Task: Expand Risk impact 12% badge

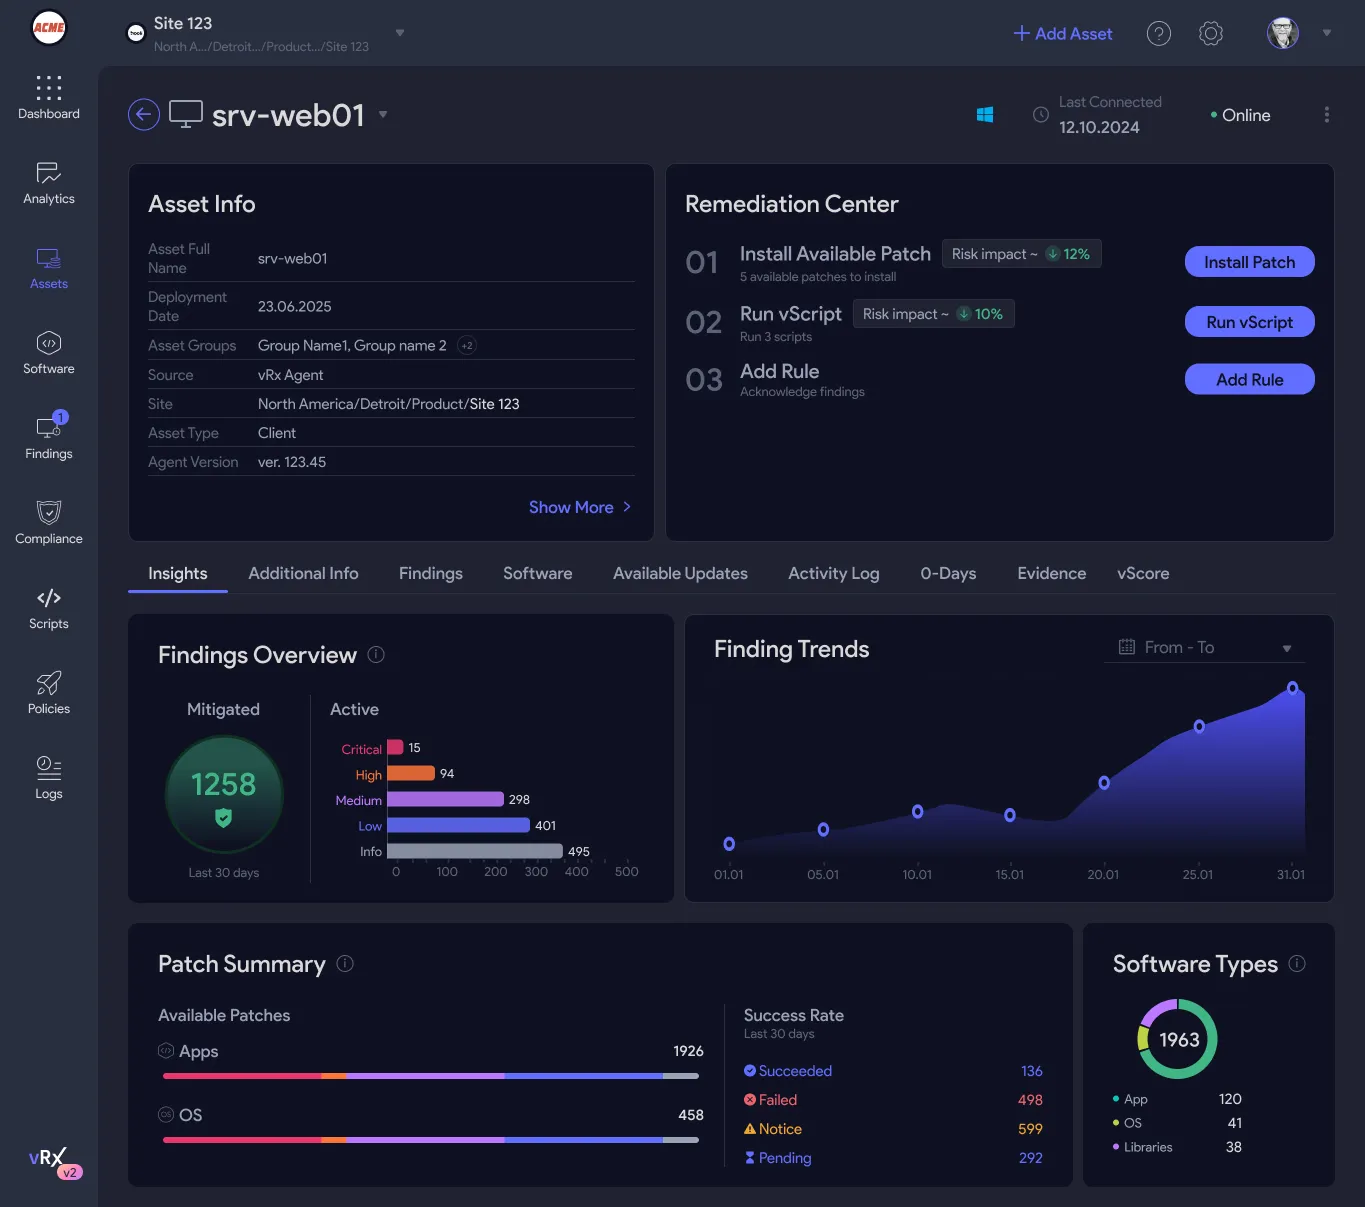Action: tap(1021, 254)
